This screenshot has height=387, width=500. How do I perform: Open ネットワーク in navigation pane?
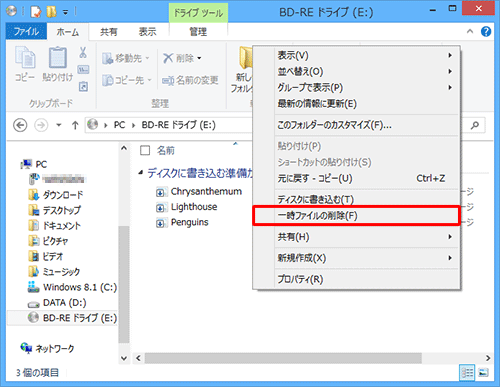coord(47,348)
